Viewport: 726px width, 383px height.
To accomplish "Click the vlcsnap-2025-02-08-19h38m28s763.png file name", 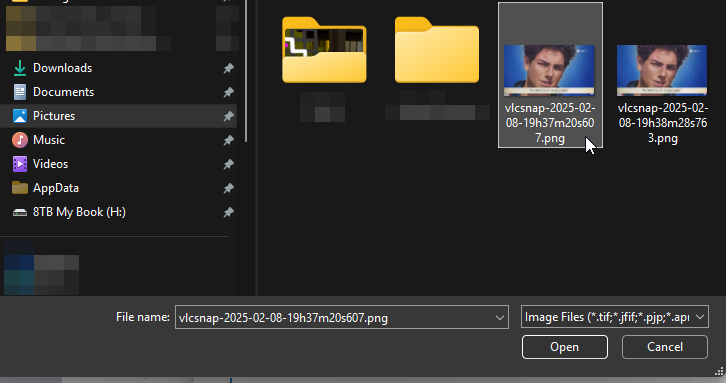I will (x=663, y=123).
